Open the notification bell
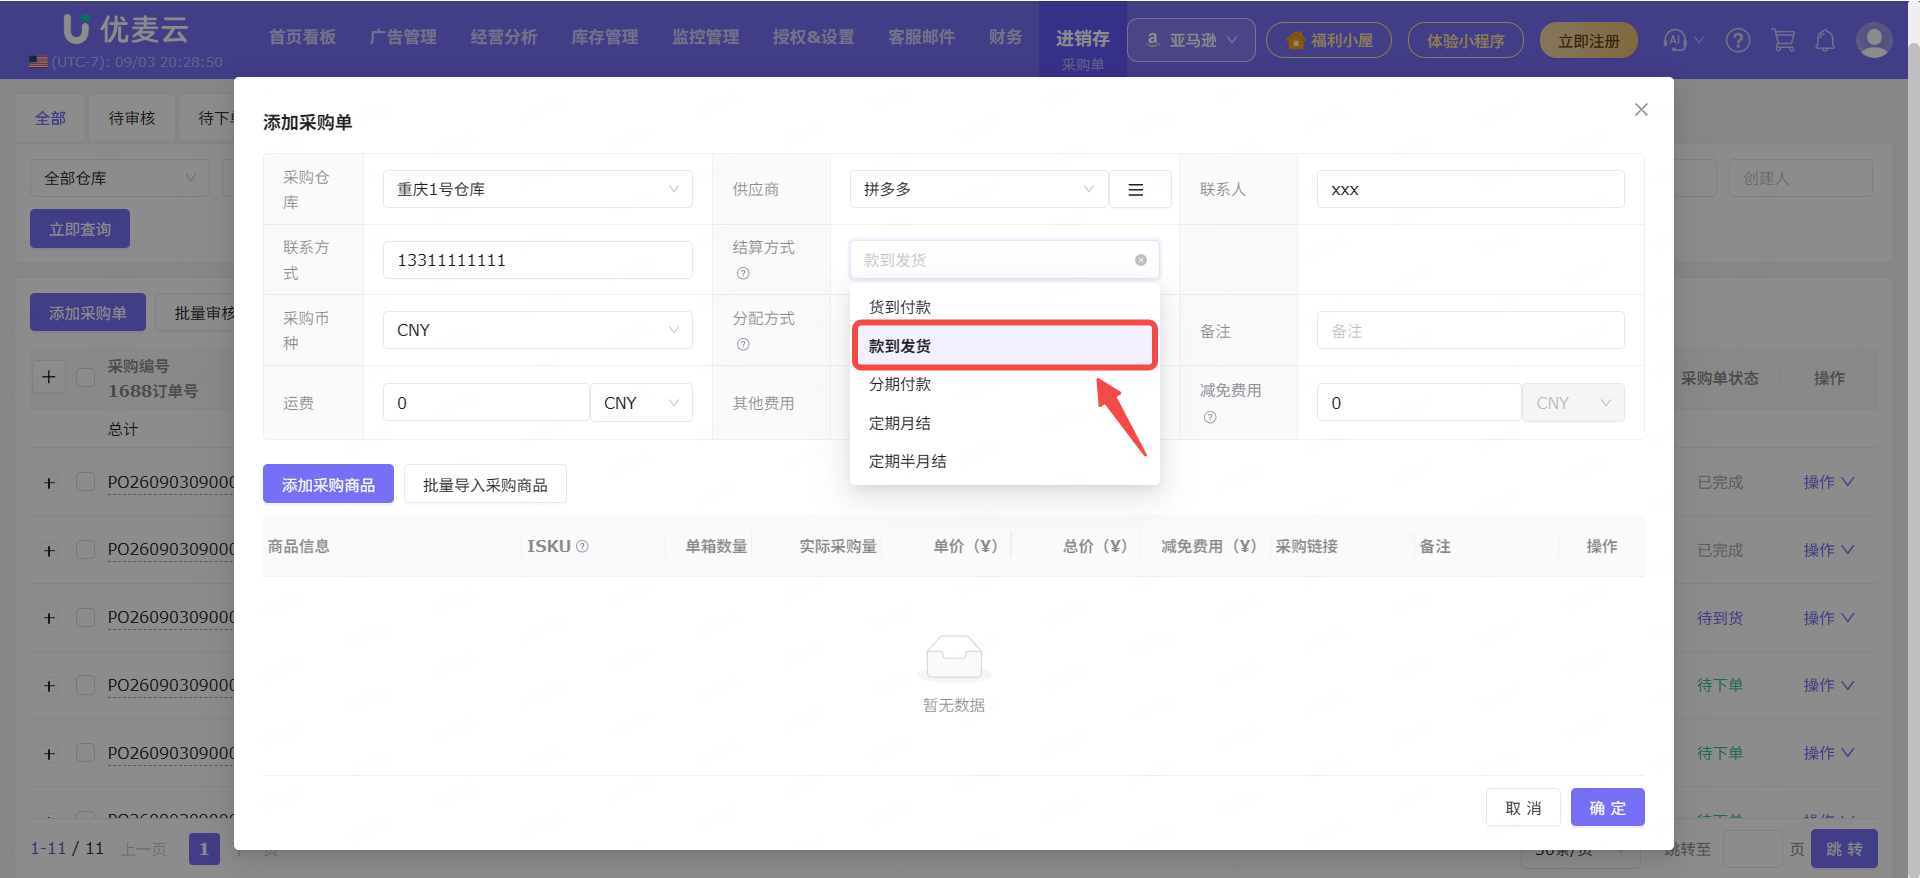Image resolution: width=1920 pixels, height=878 pixels. (x=1825, y=40)
